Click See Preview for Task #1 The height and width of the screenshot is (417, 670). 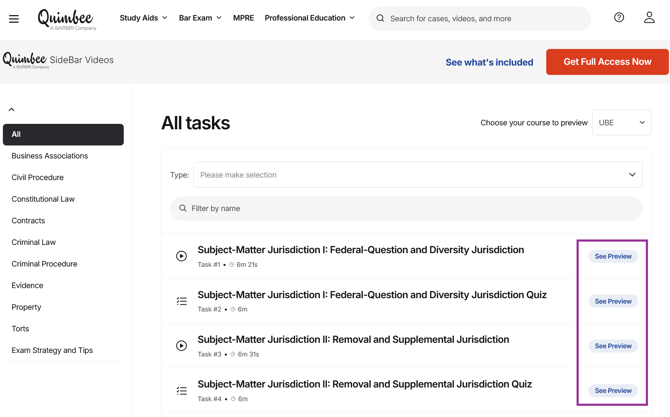click(x=613, y=256)
